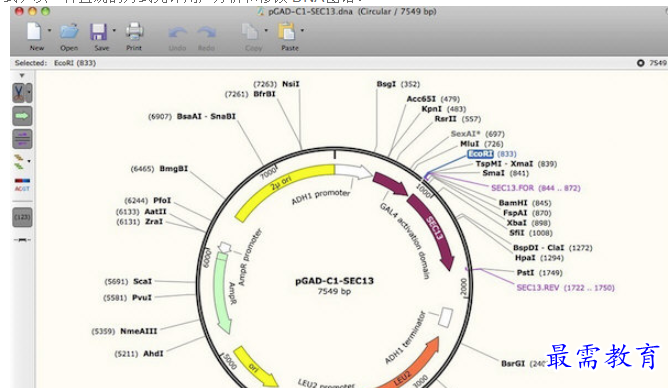668x388 pixels.
Task: Open dropdown beside the translations icon
Action: click(29, 161)
